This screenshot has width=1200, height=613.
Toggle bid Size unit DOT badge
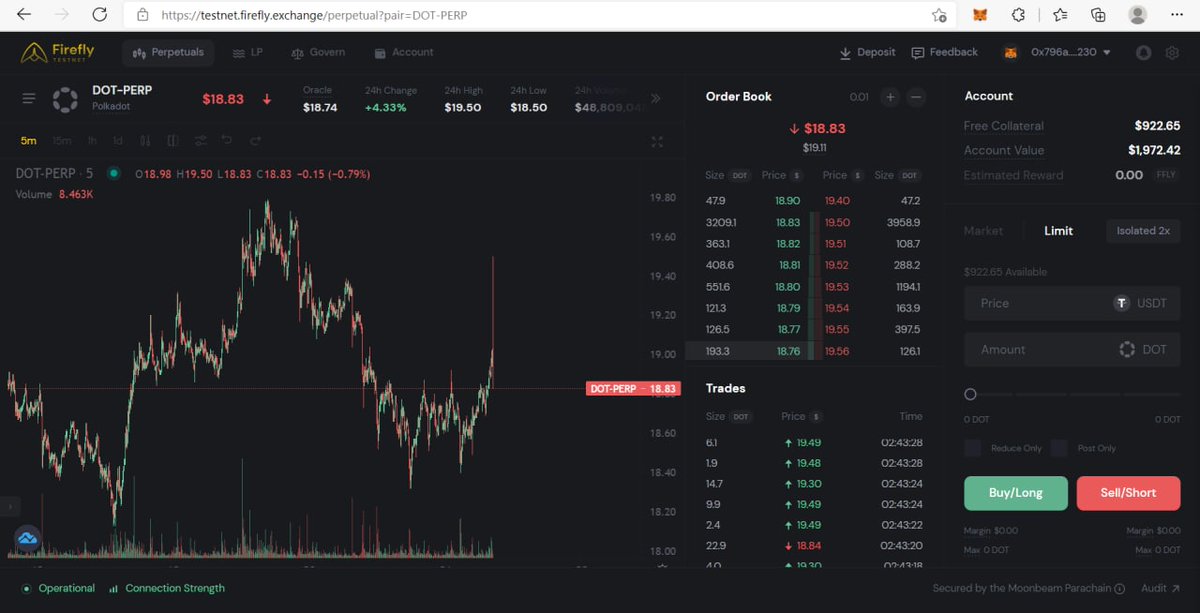741,175
